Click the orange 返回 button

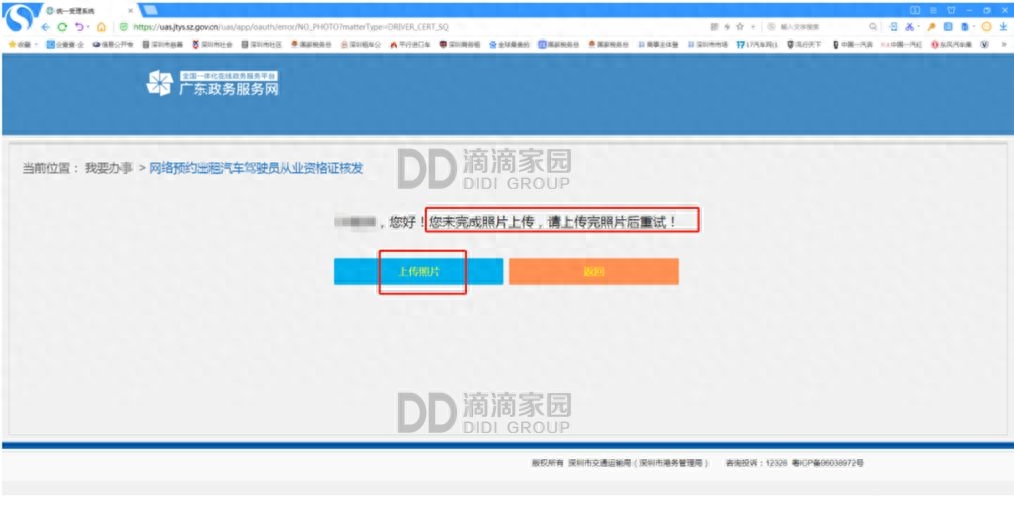[594, 271]
